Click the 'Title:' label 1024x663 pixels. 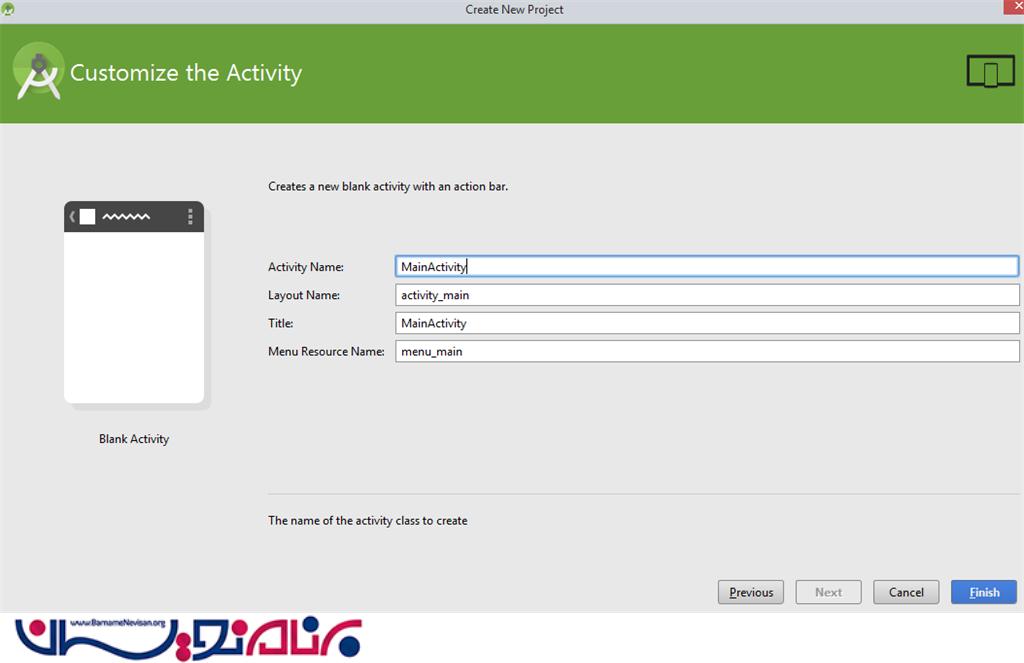280,323
